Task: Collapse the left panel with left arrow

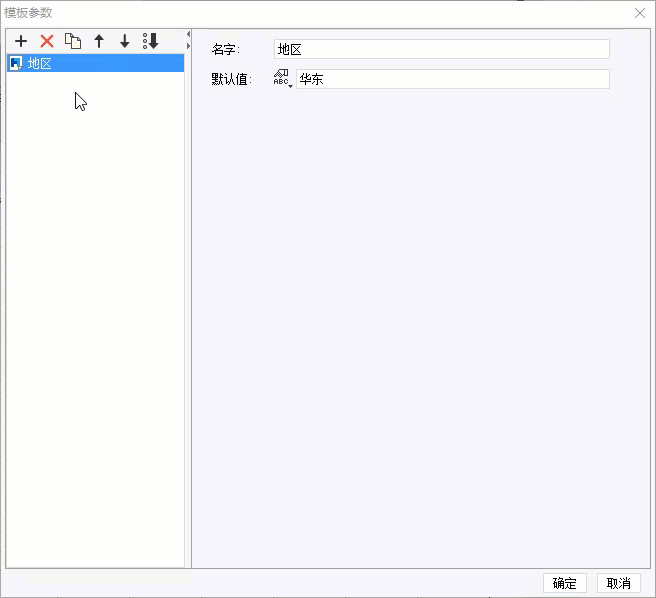Action: [x=188, y=34]
